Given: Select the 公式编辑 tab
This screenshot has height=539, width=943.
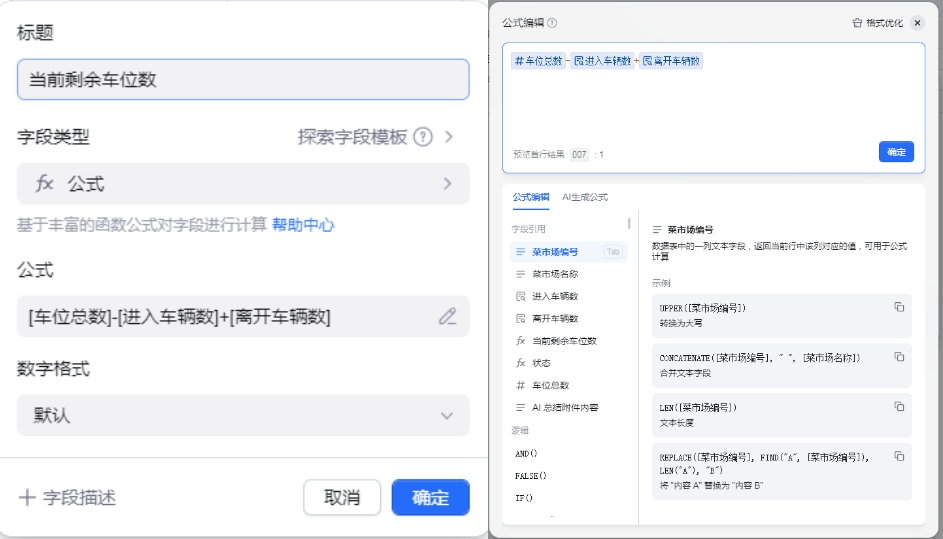Looking at the screenshot, I should click(530, 197).
